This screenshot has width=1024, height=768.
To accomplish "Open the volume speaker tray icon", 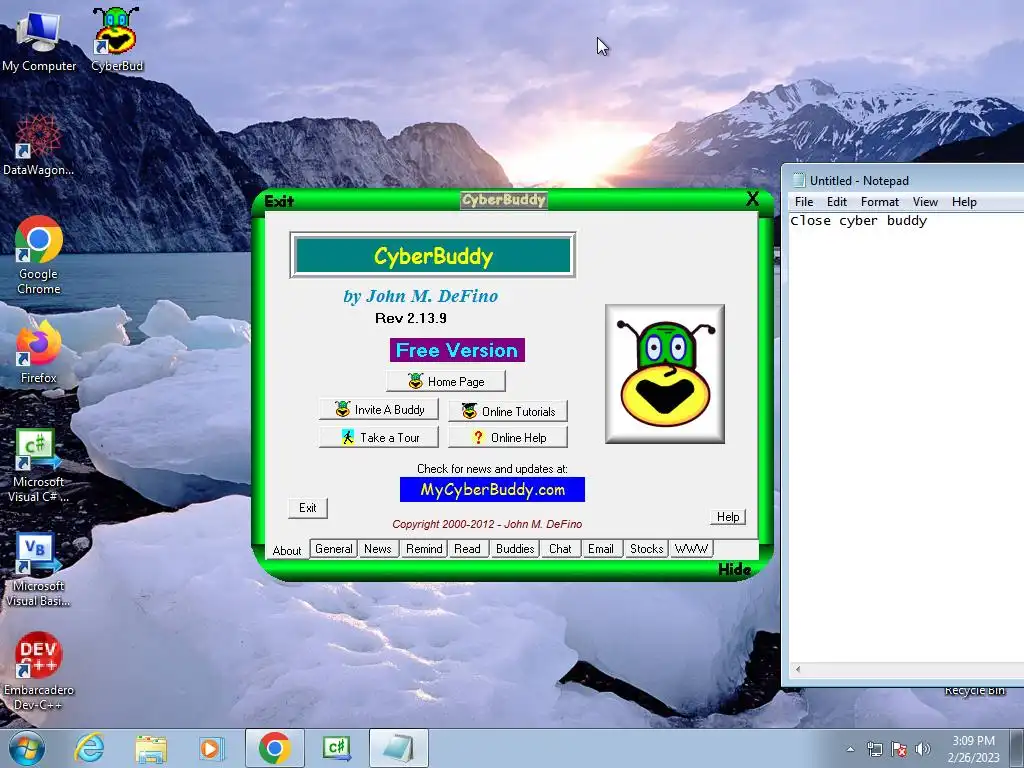I will pos(923,749).
